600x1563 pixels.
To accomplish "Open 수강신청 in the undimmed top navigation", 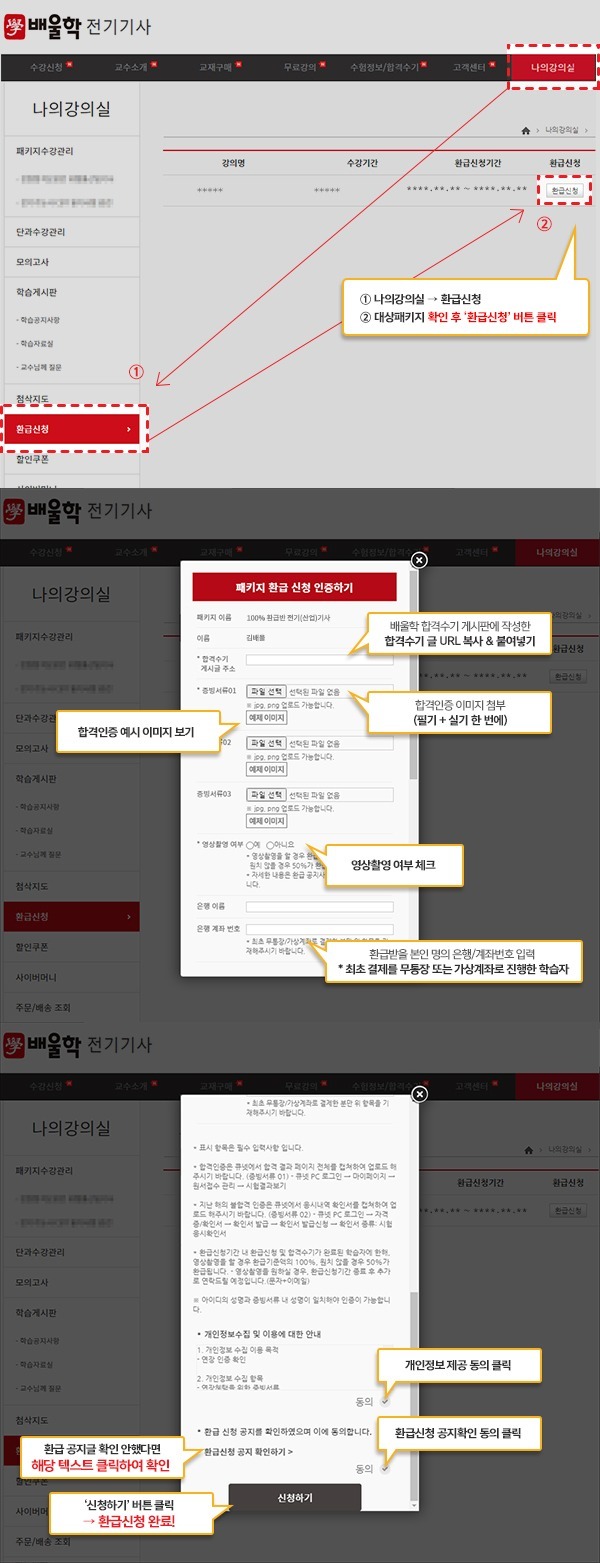I will tap(47, 67).
